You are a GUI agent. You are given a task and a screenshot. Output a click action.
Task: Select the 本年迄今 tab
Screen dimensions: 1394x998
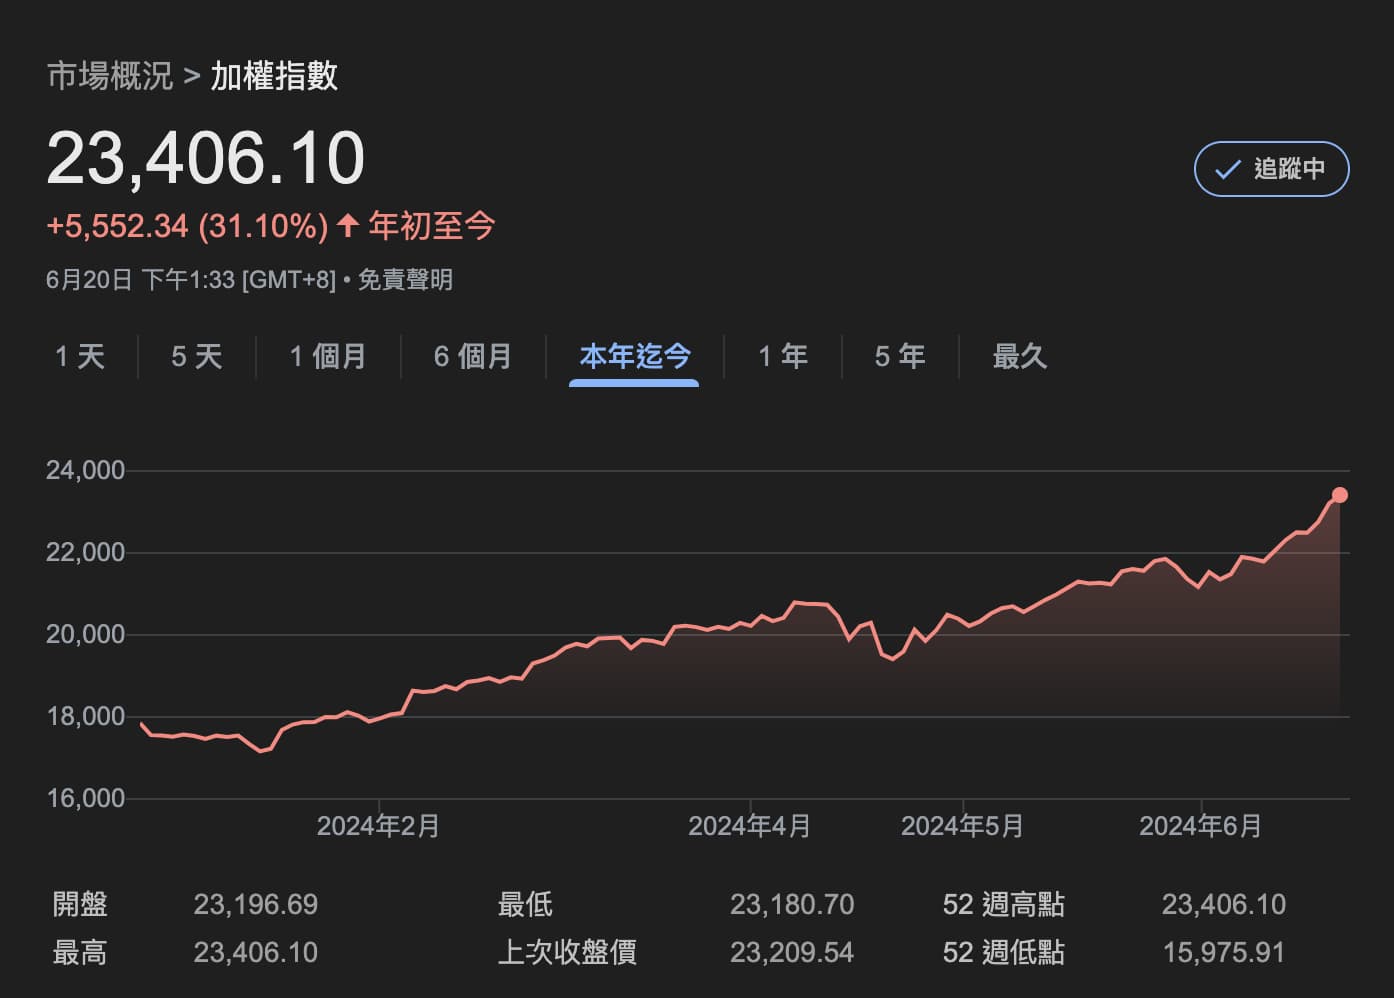point(634,356)
